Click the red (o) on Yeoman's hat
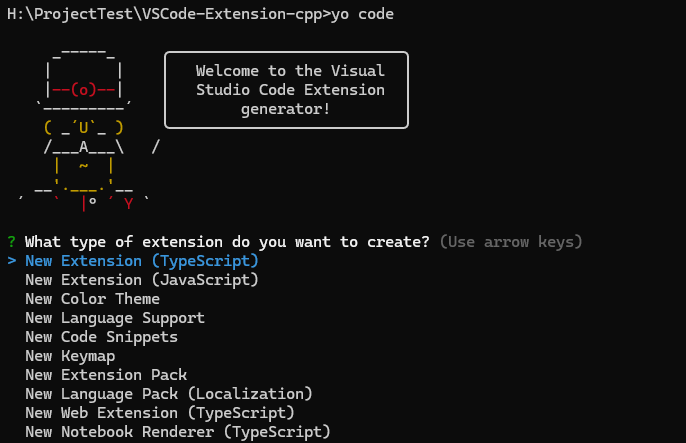The width and height of the screenshot is (686, 443). pos(84,90)
